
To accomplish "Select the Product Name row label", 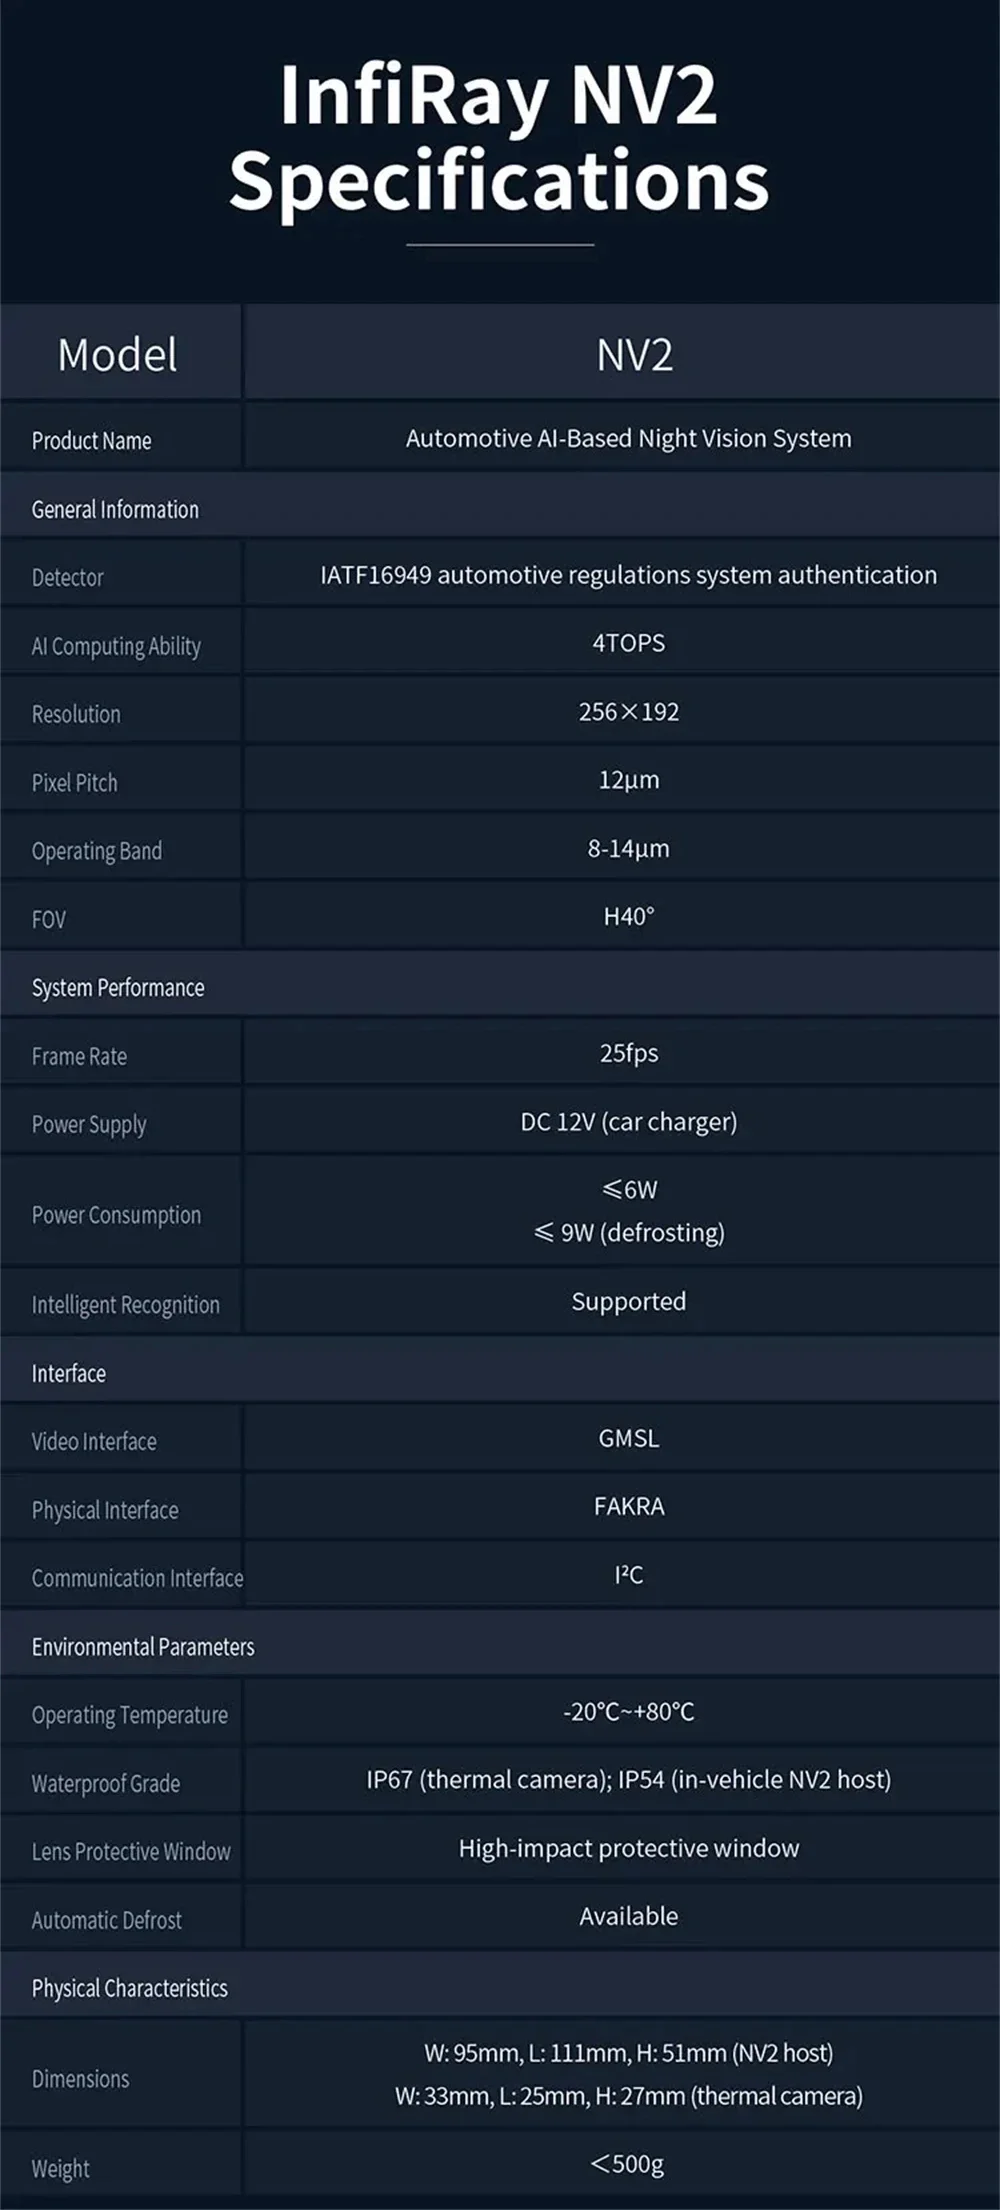I will pyautogui.click(x=92, y=440).
